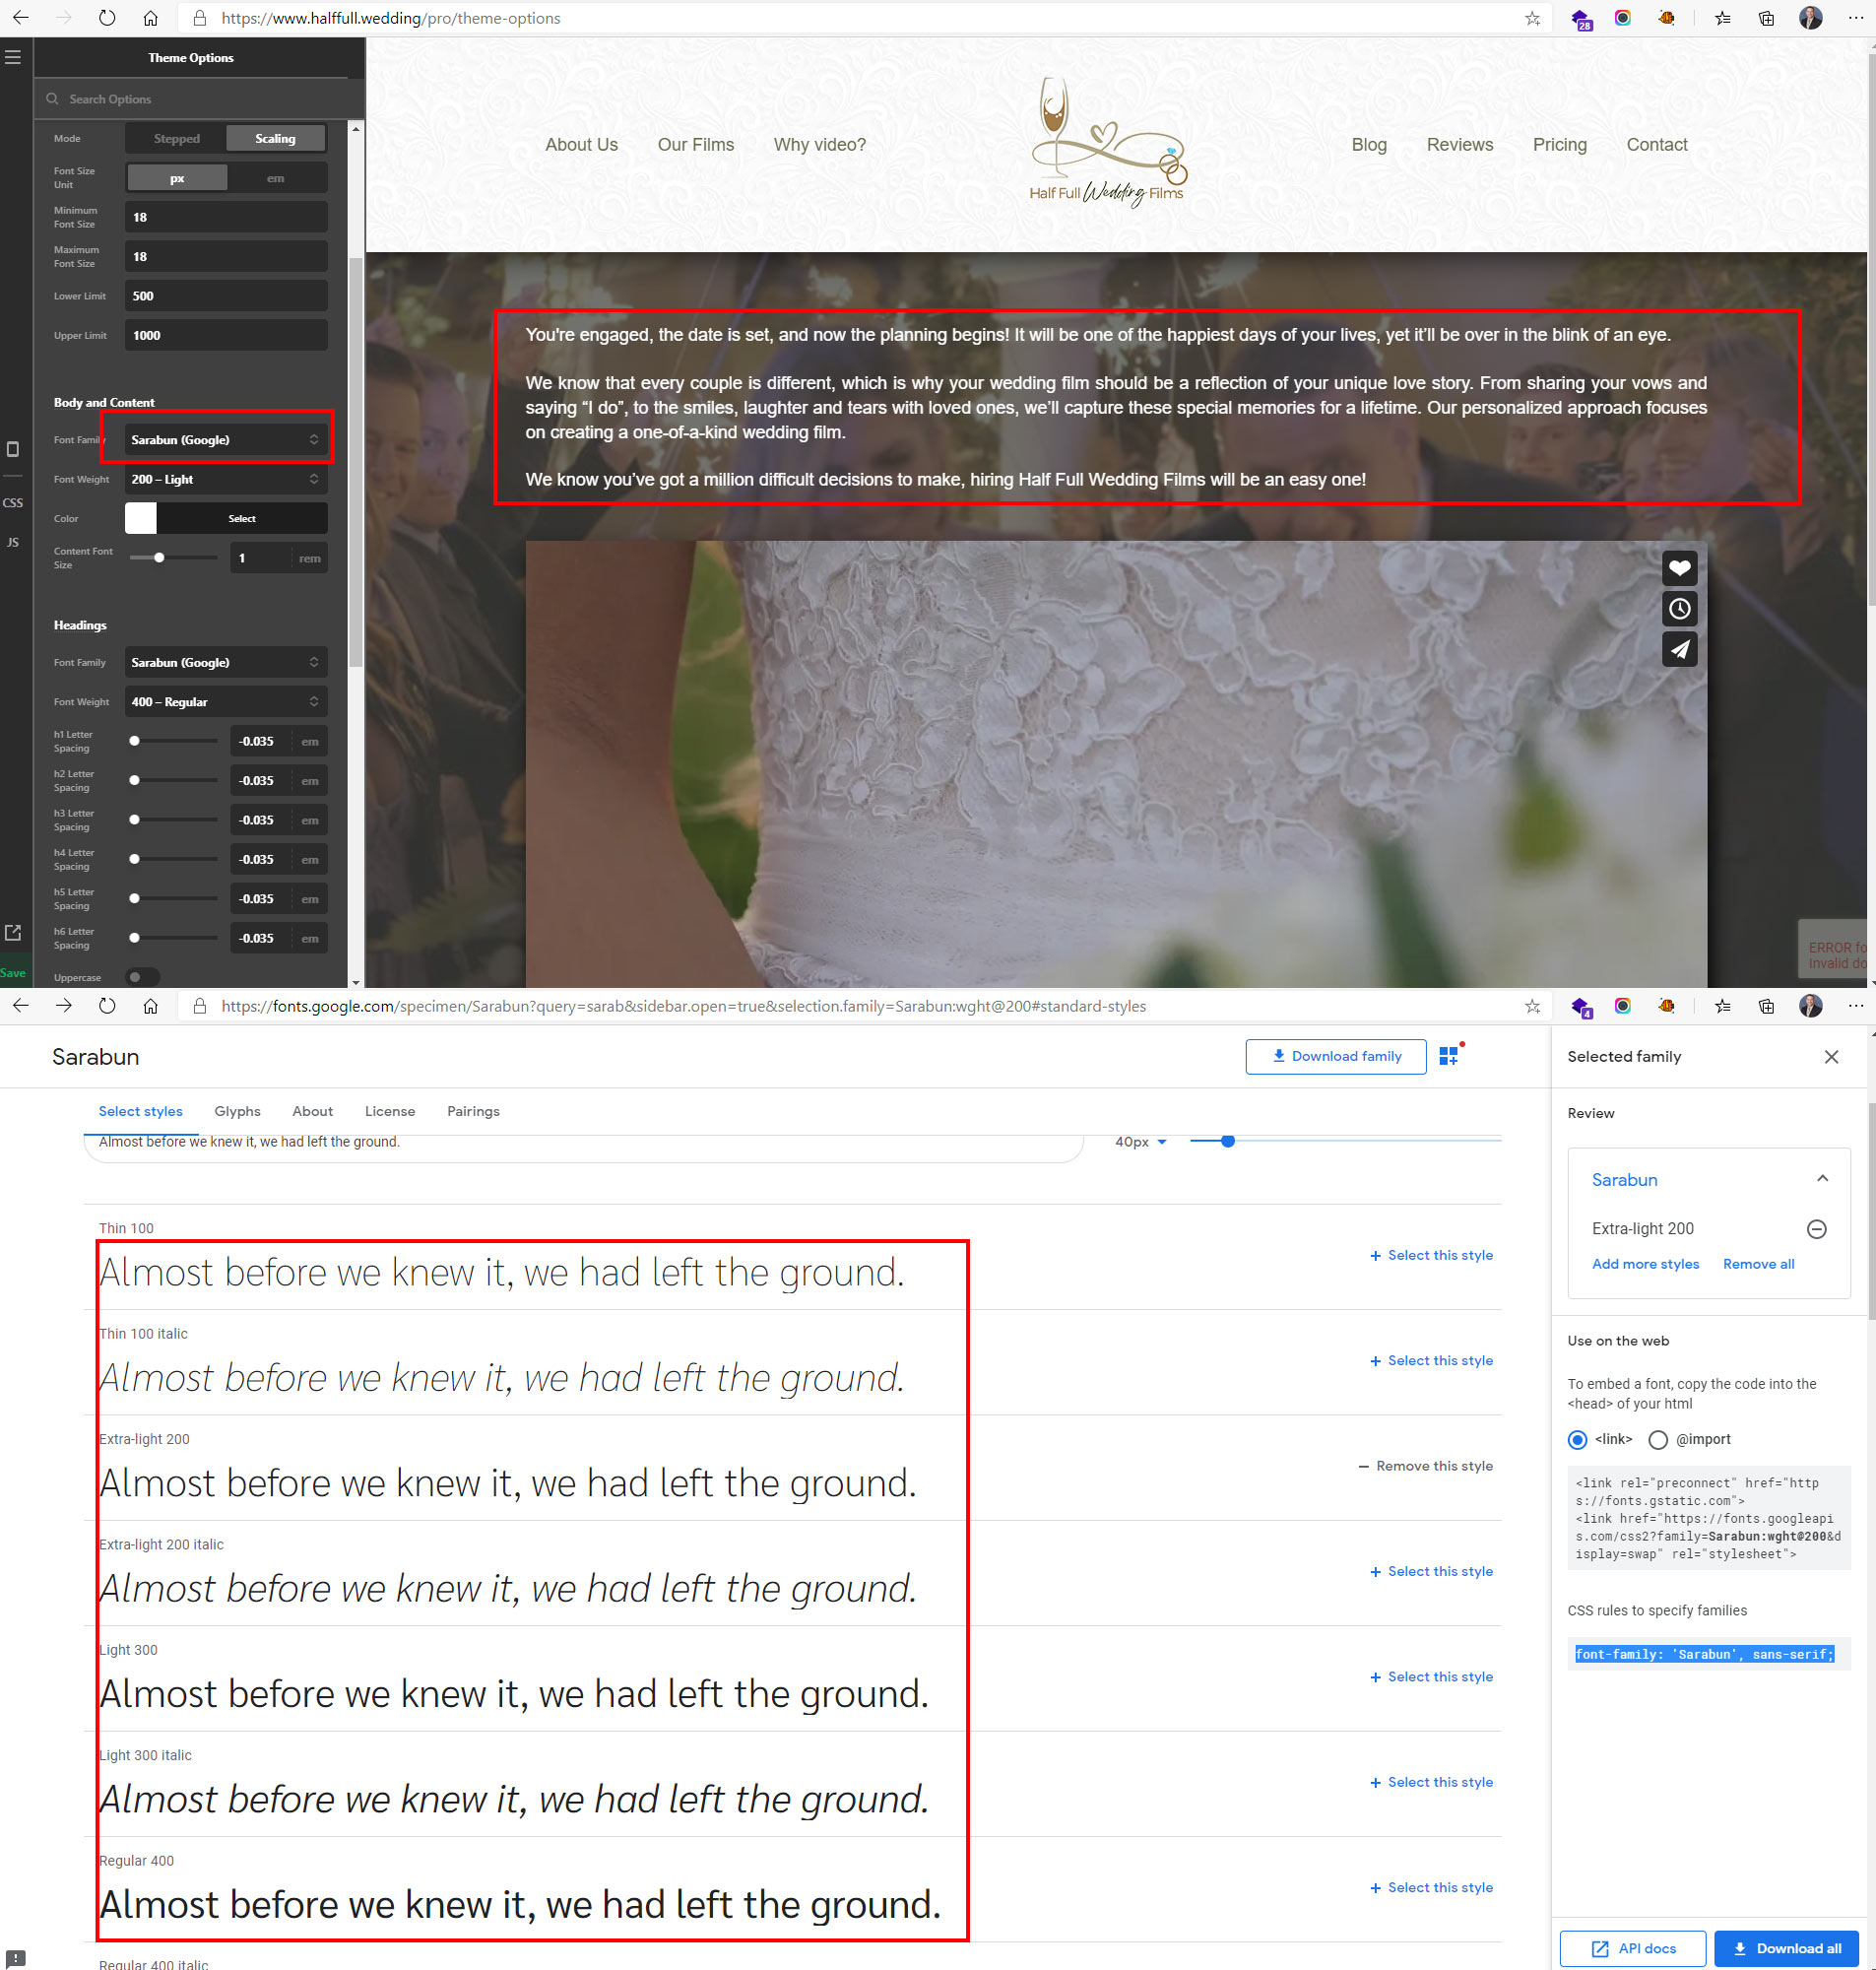This screenshot has width=1876, height=1970.
Task: Go forward in the Google Fonts browser window
Action: [x=64, y=1006]
